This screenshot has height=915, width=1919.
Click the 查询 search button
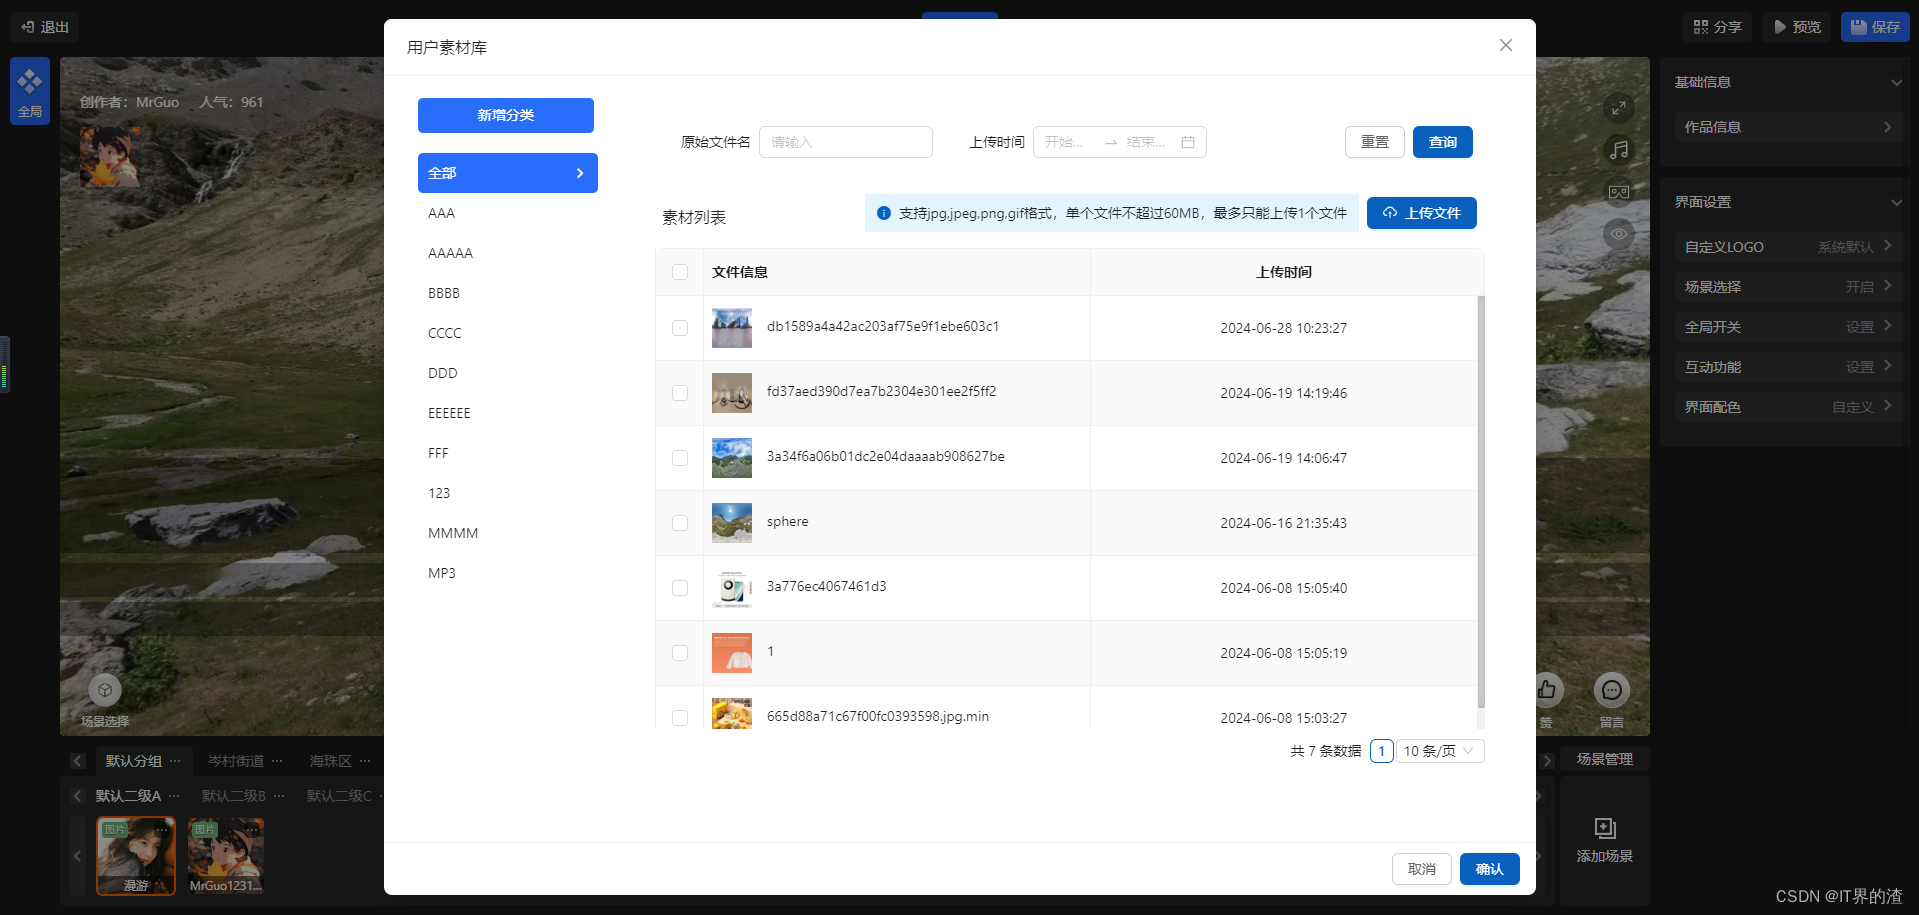click(1443, 142)
